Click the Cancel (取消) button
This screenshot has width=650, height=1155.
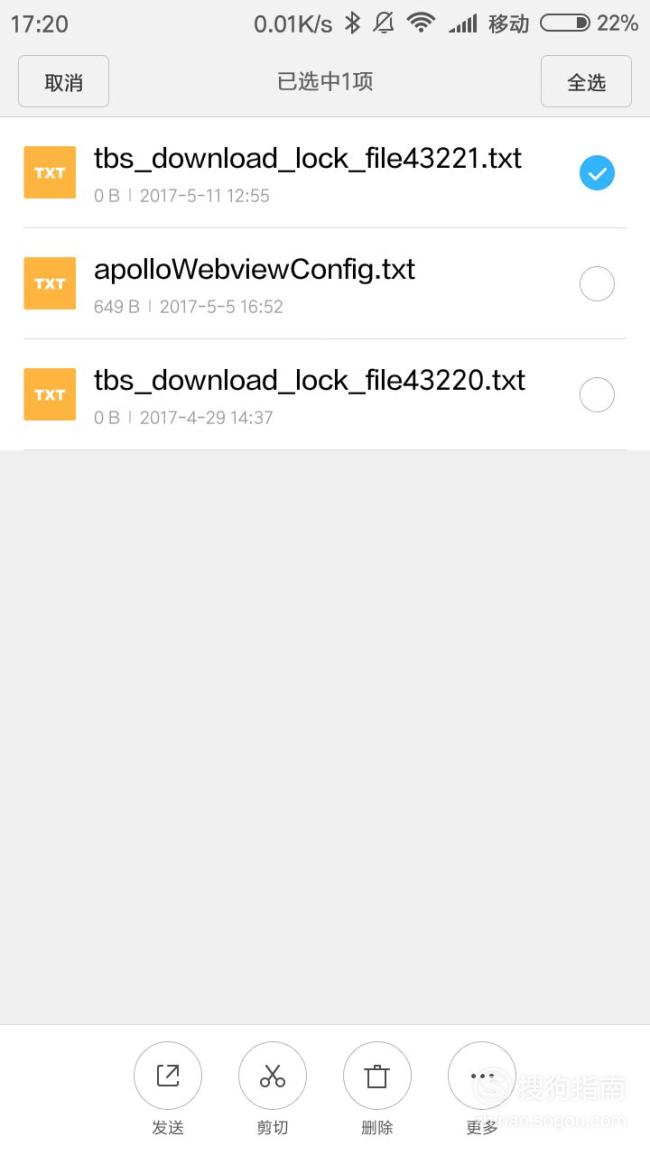tap(63, 81)
